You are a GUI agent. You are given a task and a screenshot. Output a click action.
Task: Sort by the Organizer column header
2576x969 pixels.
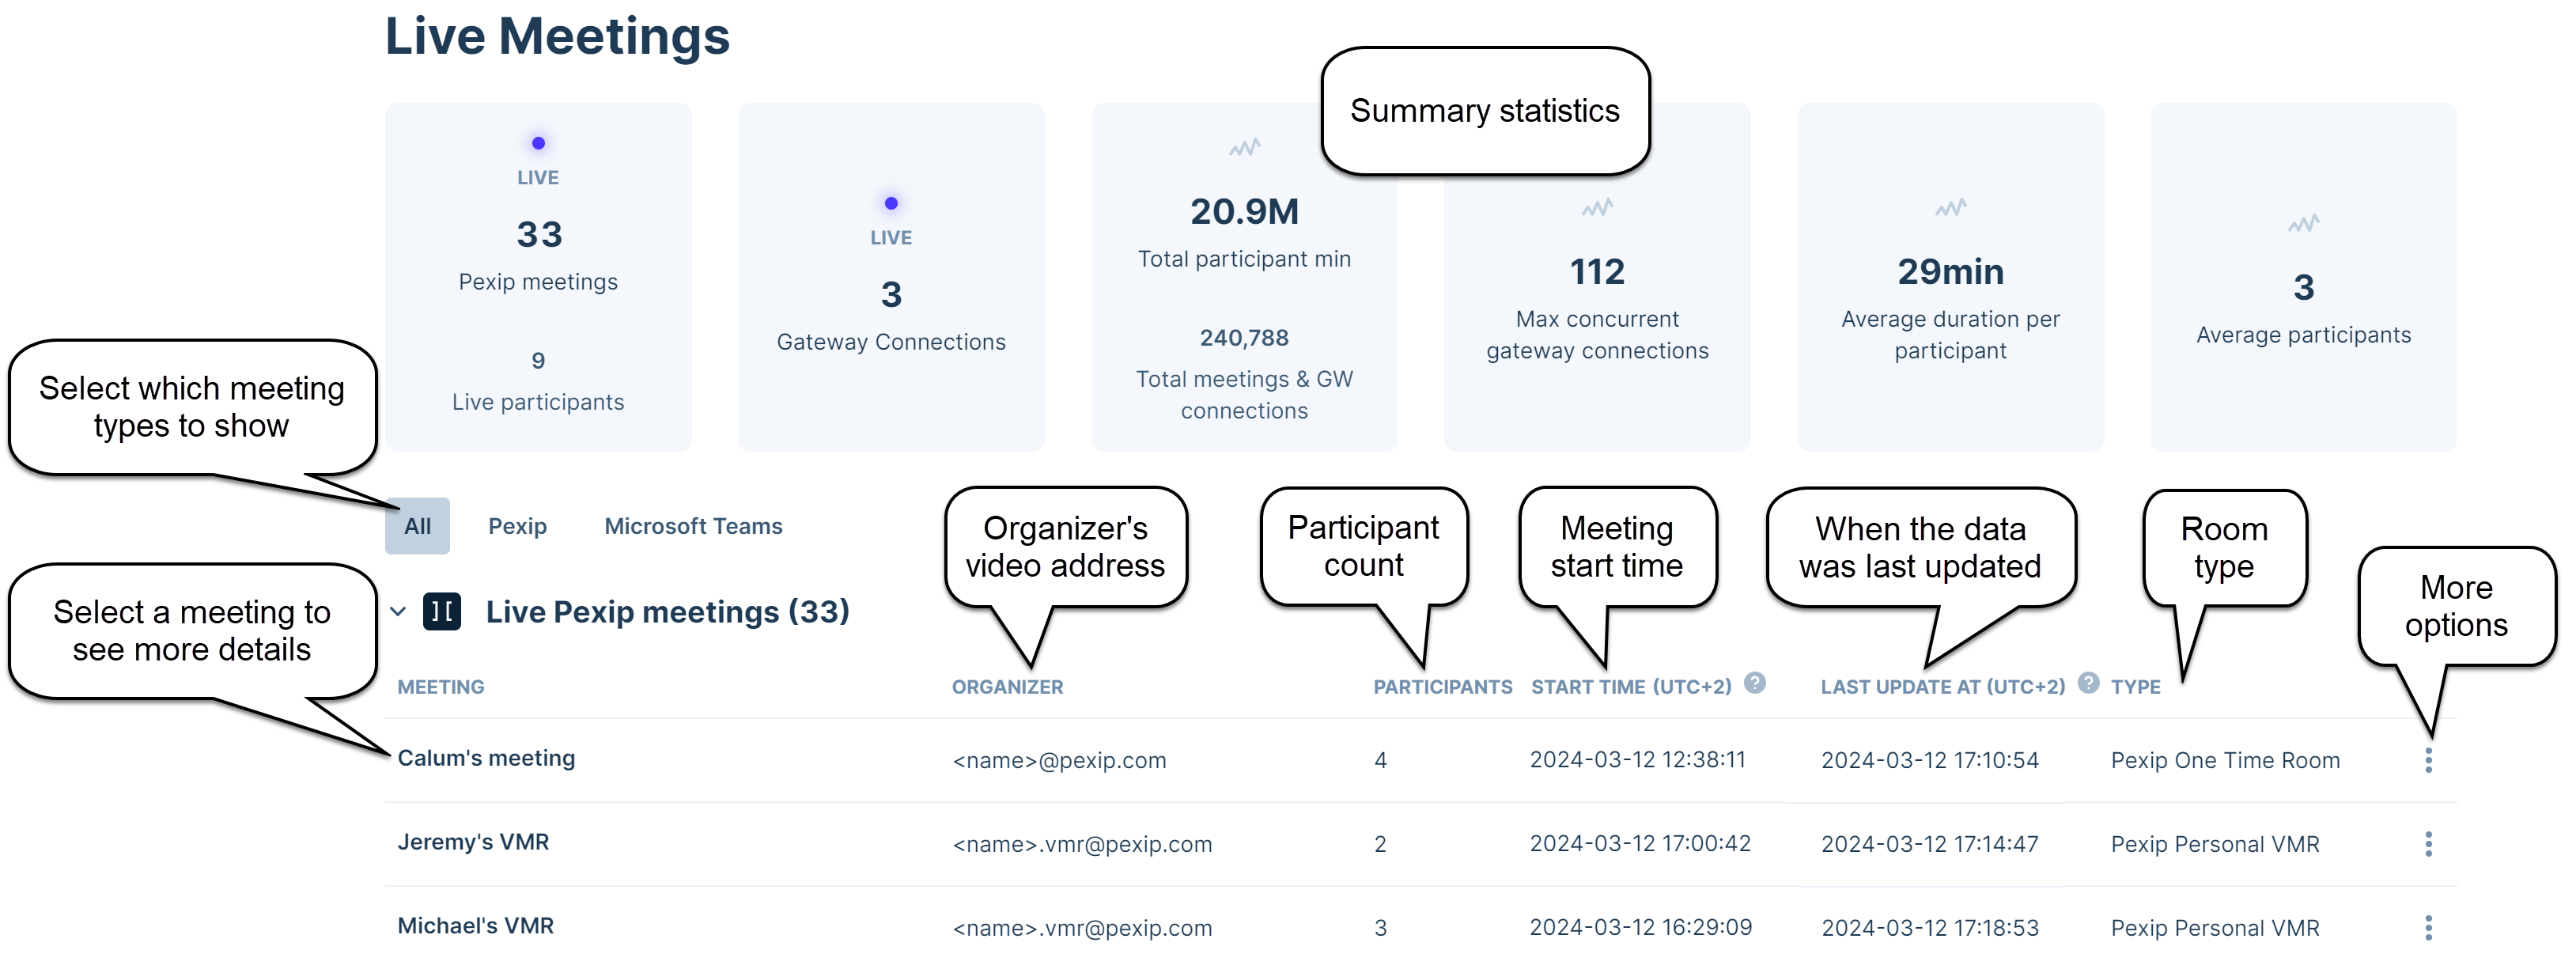click(x=1007, y=687)
